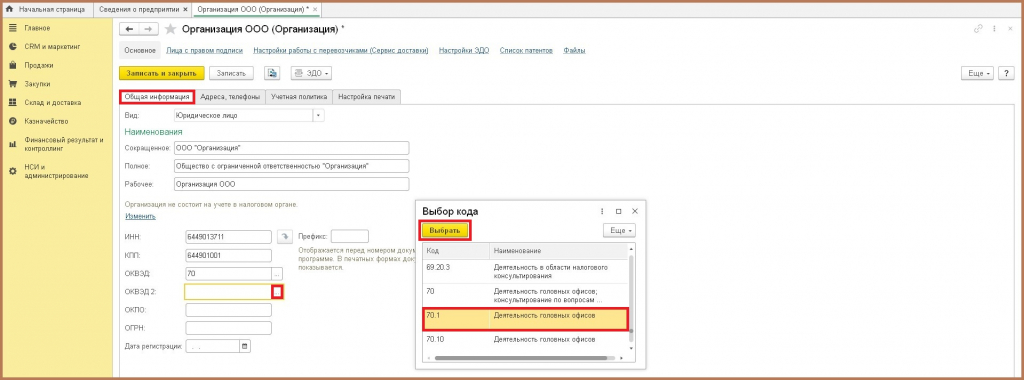Click horizontal scrollbar in code list
Viewport: 1024px width, 380px height.
coord(525,358)
